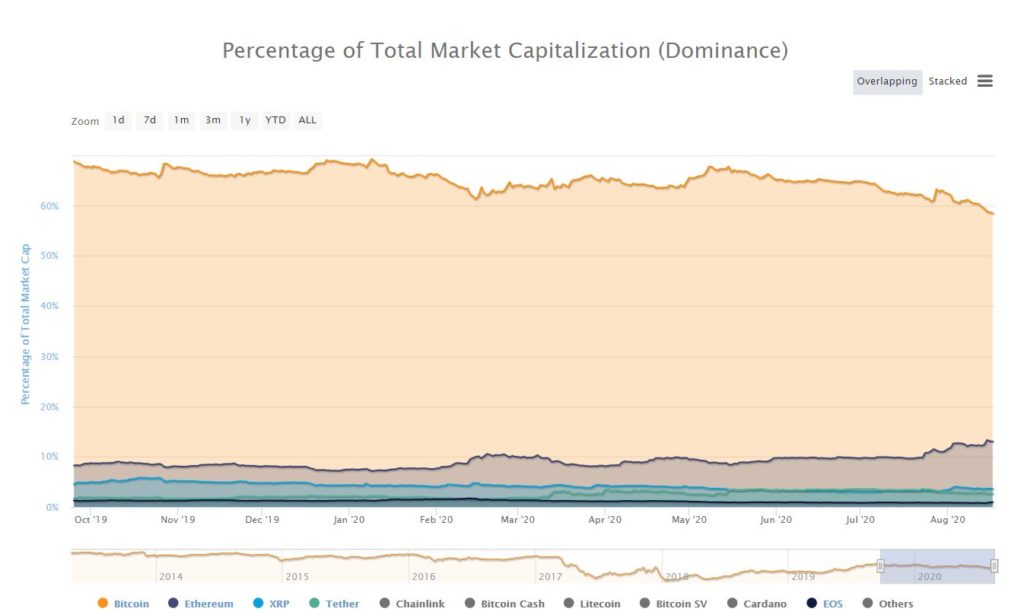Image resolution: width=1024 pixels, height=615 pixels.
Task: Open the chart hamburger menu icon
Action: point(985,81)
